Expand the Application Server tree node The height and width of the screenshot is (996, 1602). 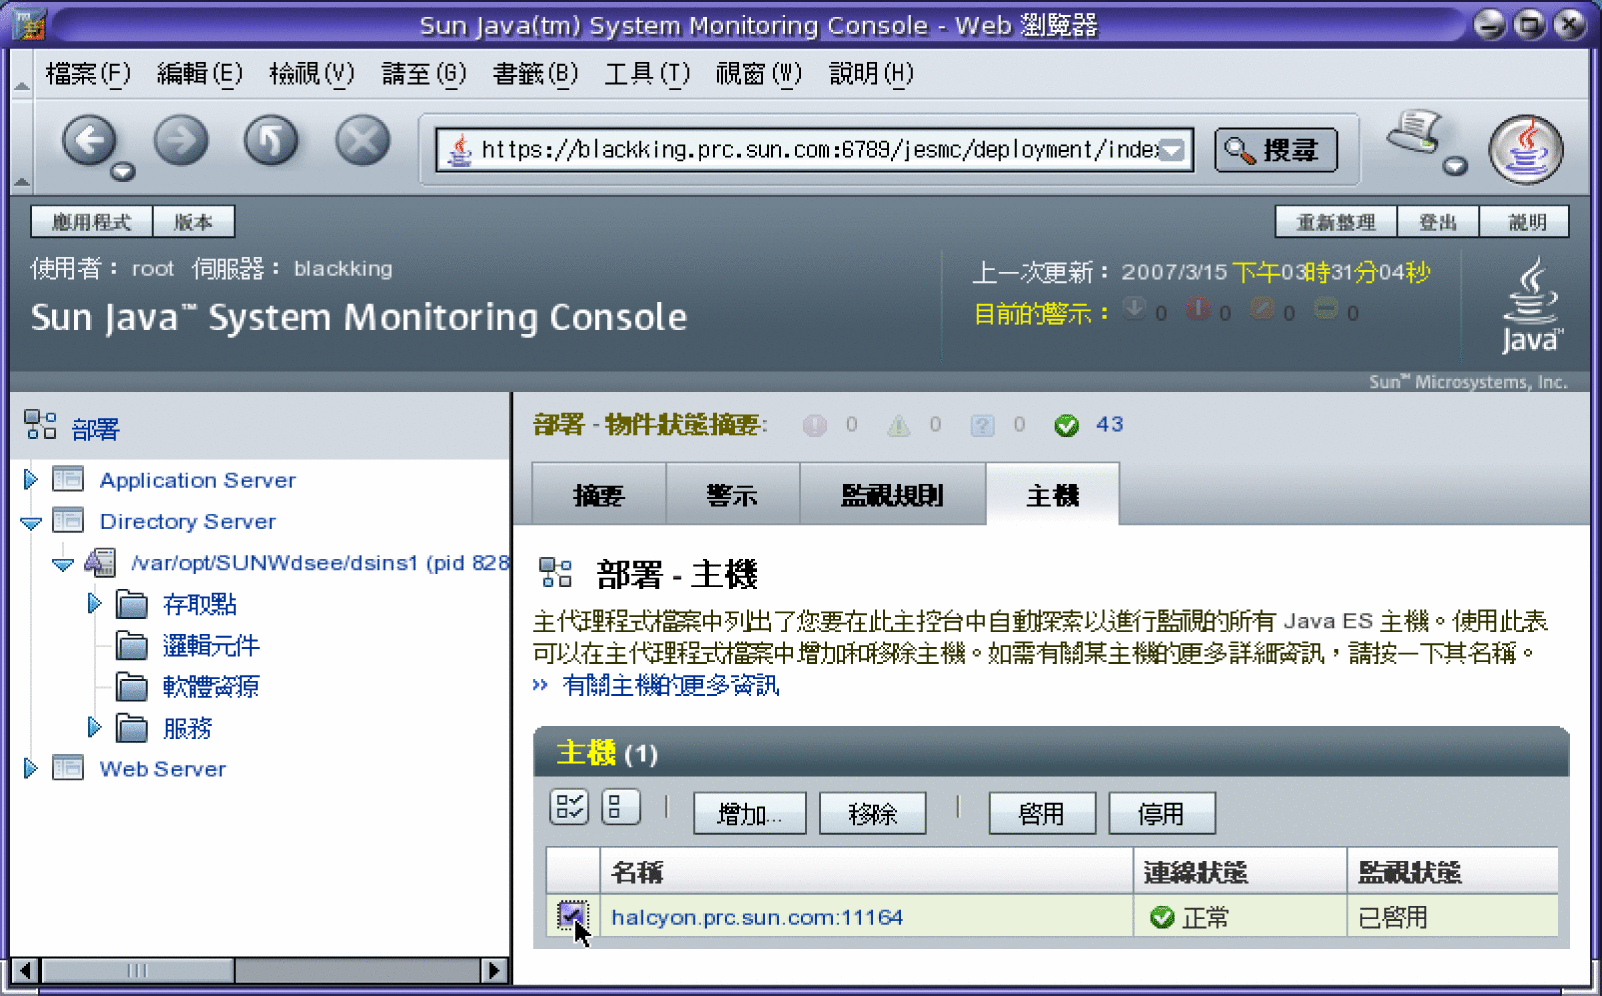pos(30,480)
